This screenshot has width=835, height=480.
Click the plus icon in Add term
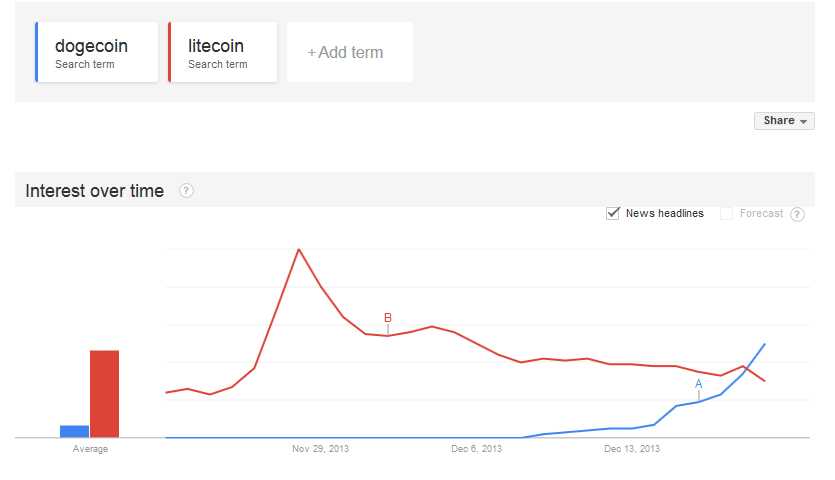pyautogui.click(x=312, y=53)
